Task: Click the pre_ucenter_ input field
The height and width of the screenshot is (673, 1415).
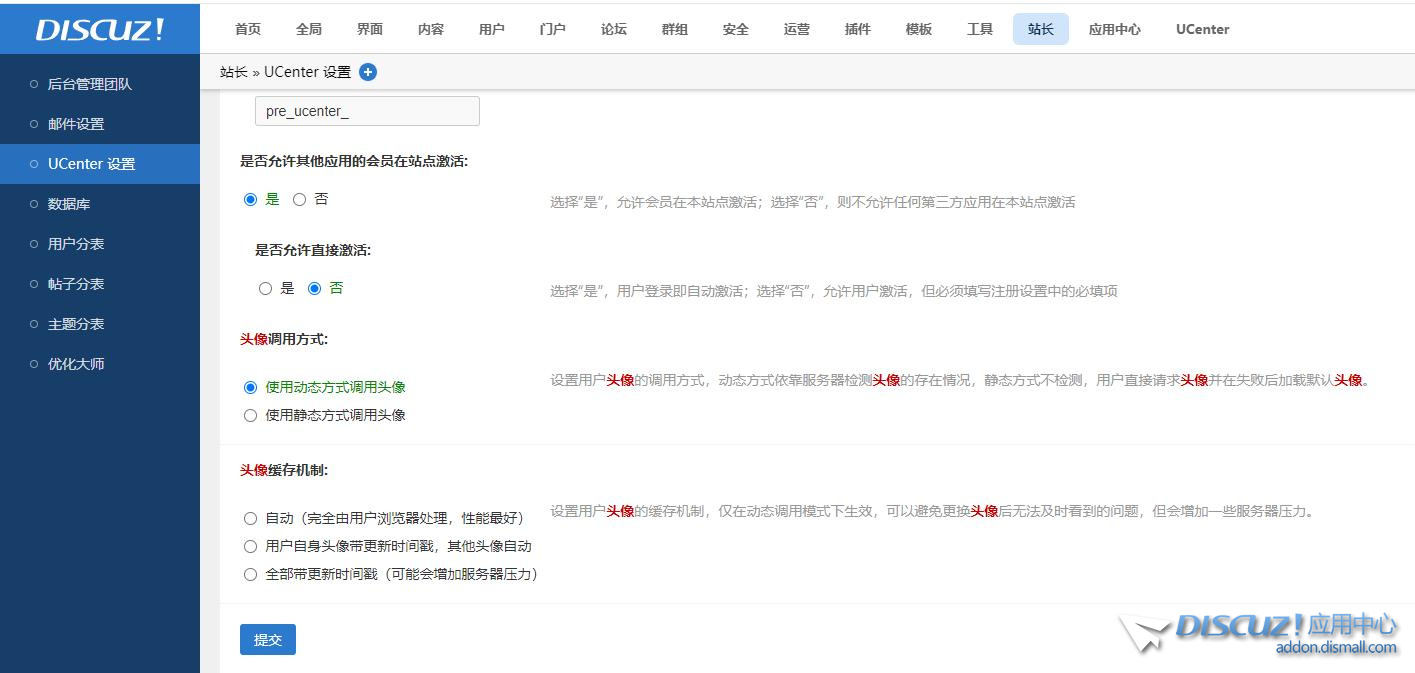Action: click(366, 110)
